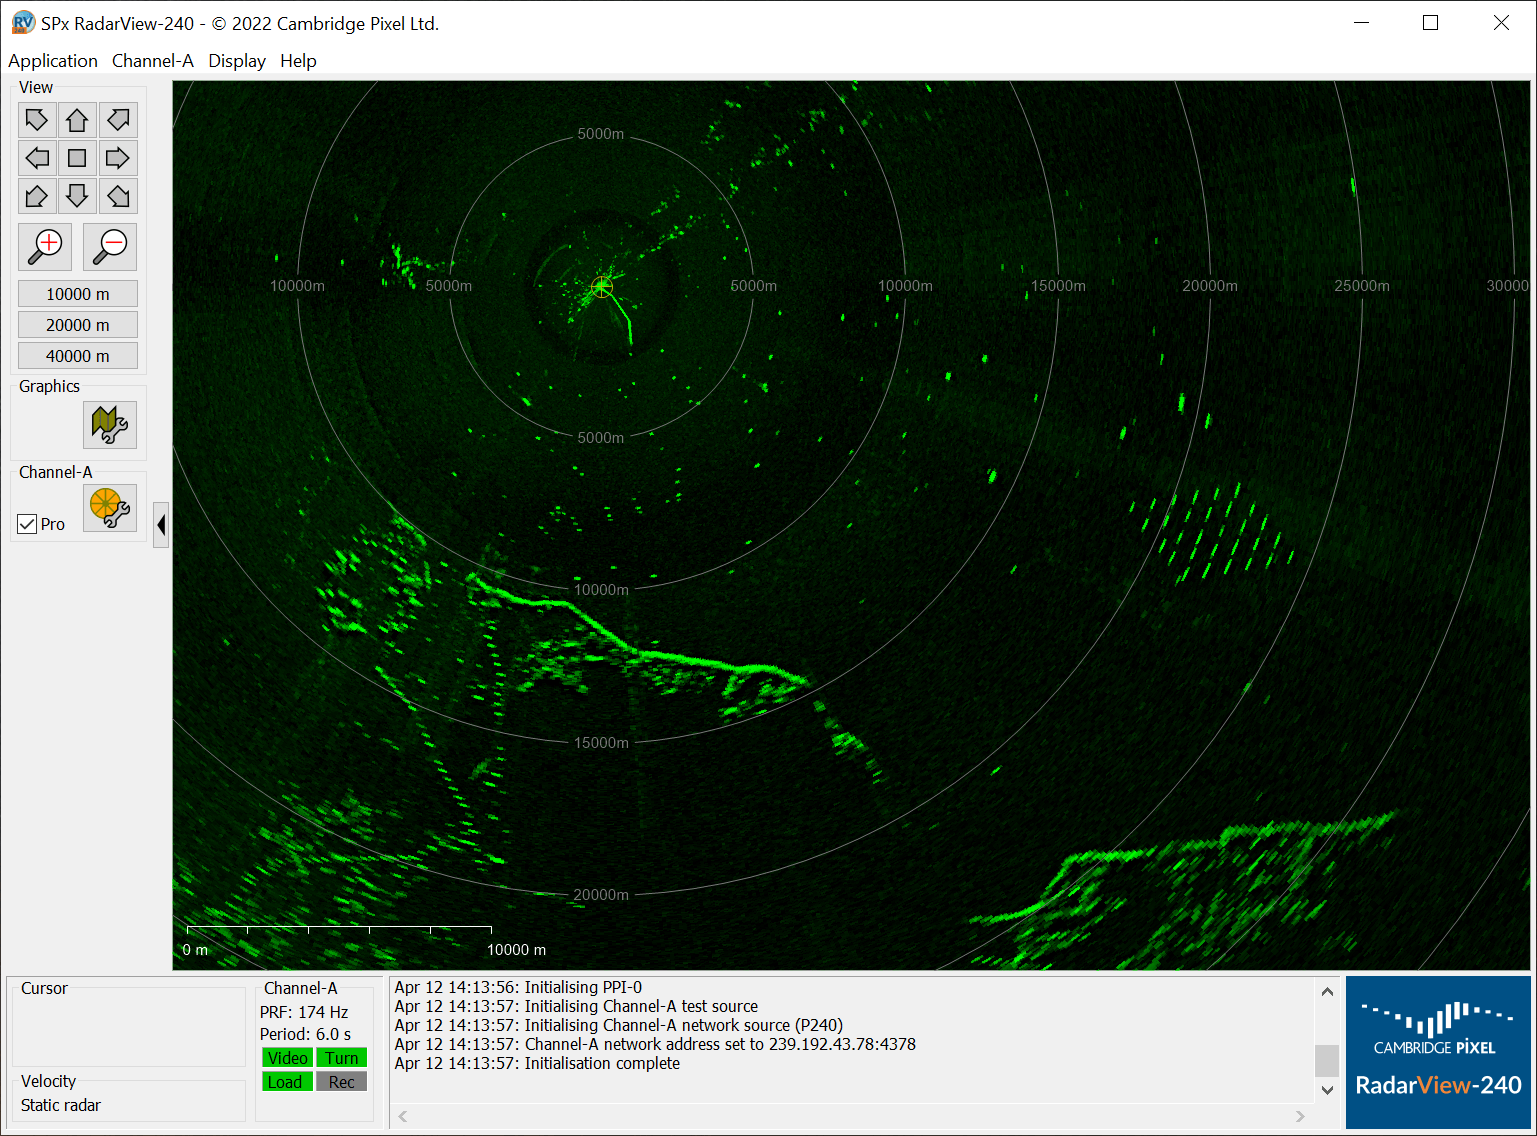Pan the radar view down
The width and height of the screenshot is (1537, 1136).
click(x=77, y=196)
